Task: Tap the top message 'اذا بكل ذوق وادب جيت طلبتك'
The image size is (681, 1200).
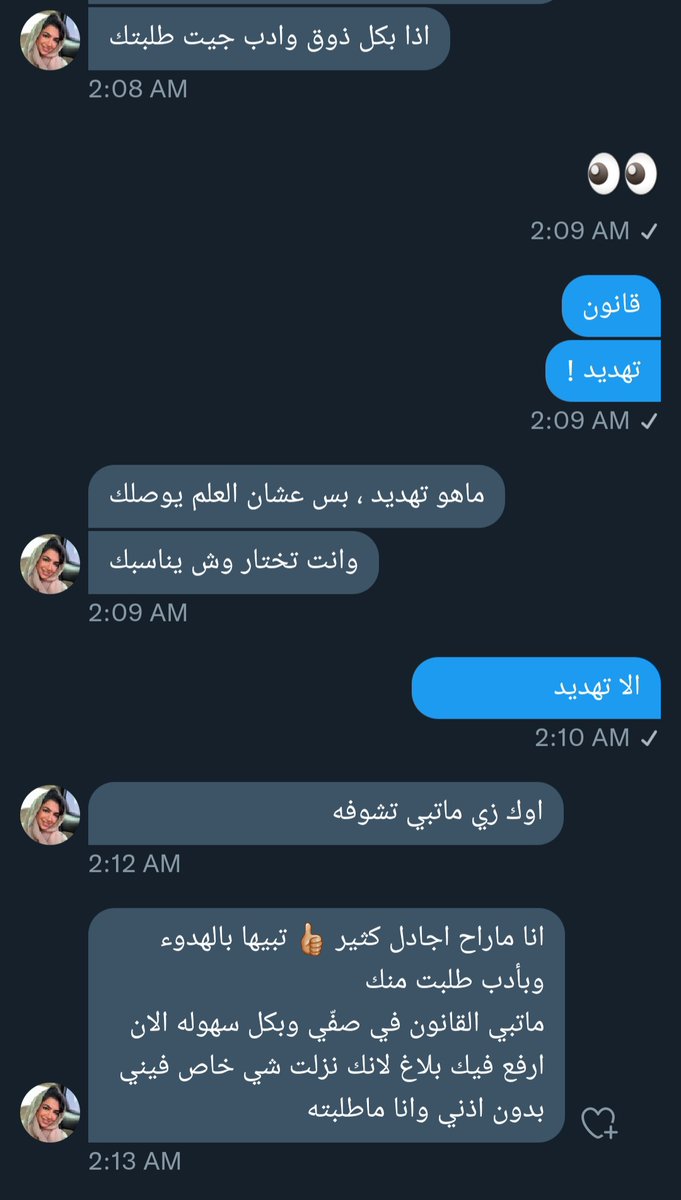Action: (x=269, y=39)
